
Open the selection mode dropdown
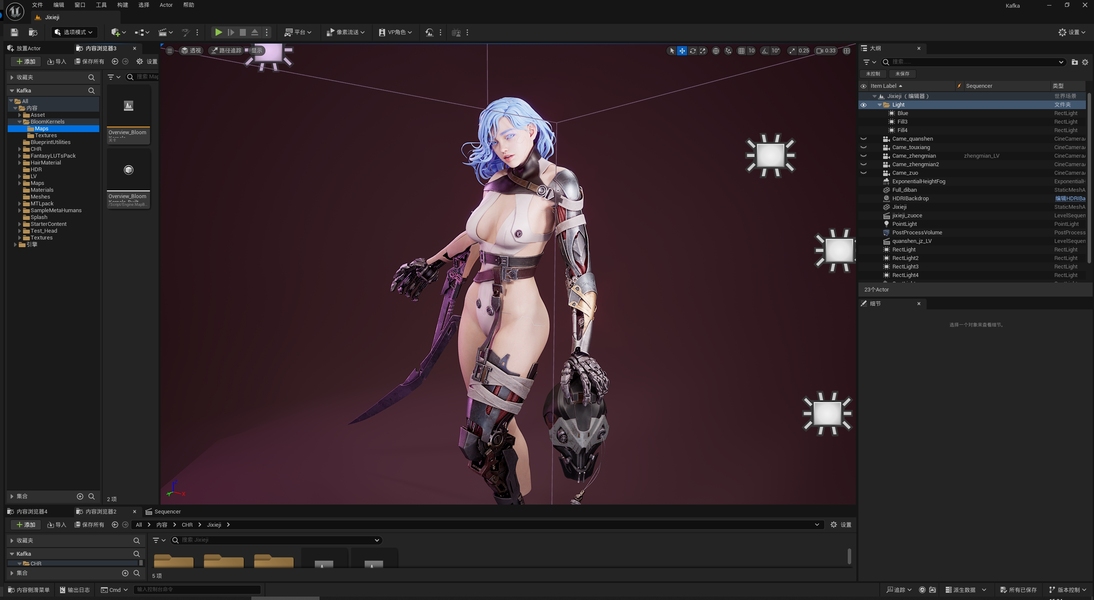tap(73, 32)
